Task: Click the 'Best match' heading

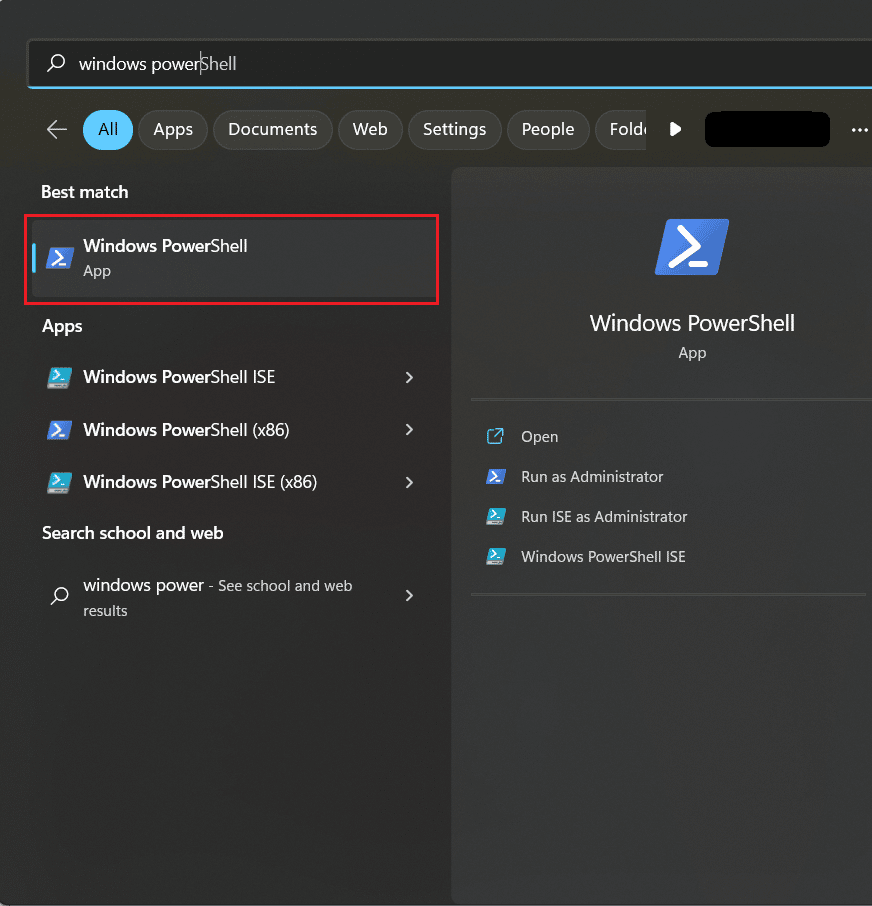Action: coord(84,192)
